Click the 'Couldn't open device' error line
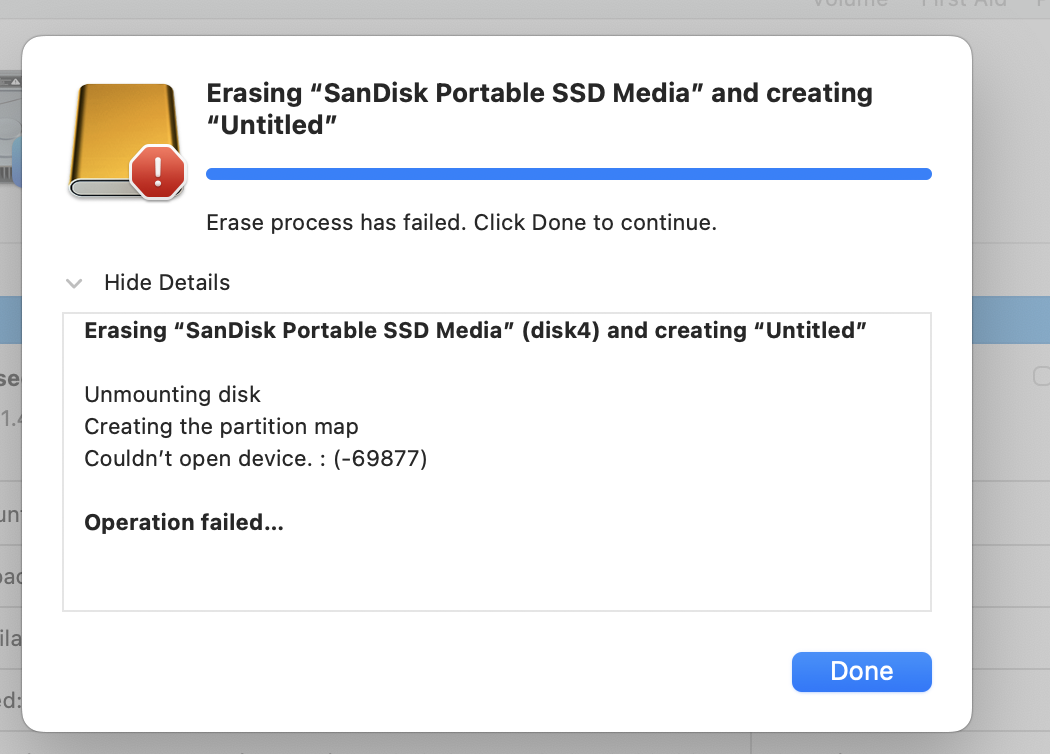This screenshot has height=754, width=1050. tap(255, 459)
